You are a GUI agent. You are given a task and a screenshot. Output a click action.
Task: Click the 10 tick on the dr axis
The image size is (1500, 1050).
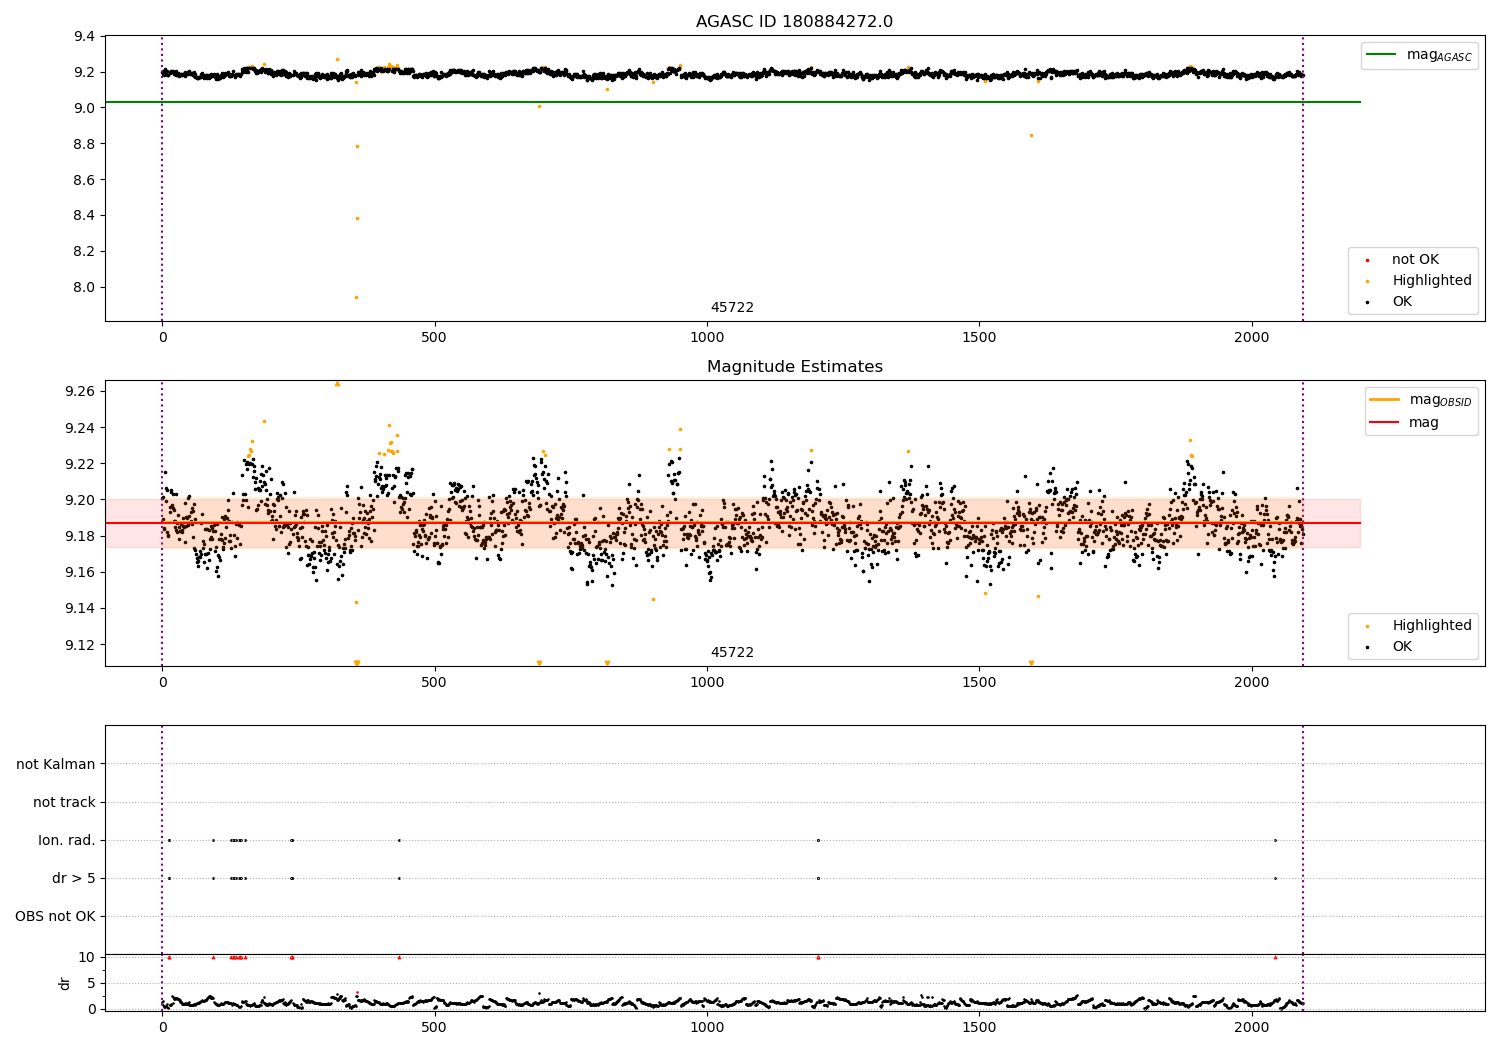tap(87, 957)
